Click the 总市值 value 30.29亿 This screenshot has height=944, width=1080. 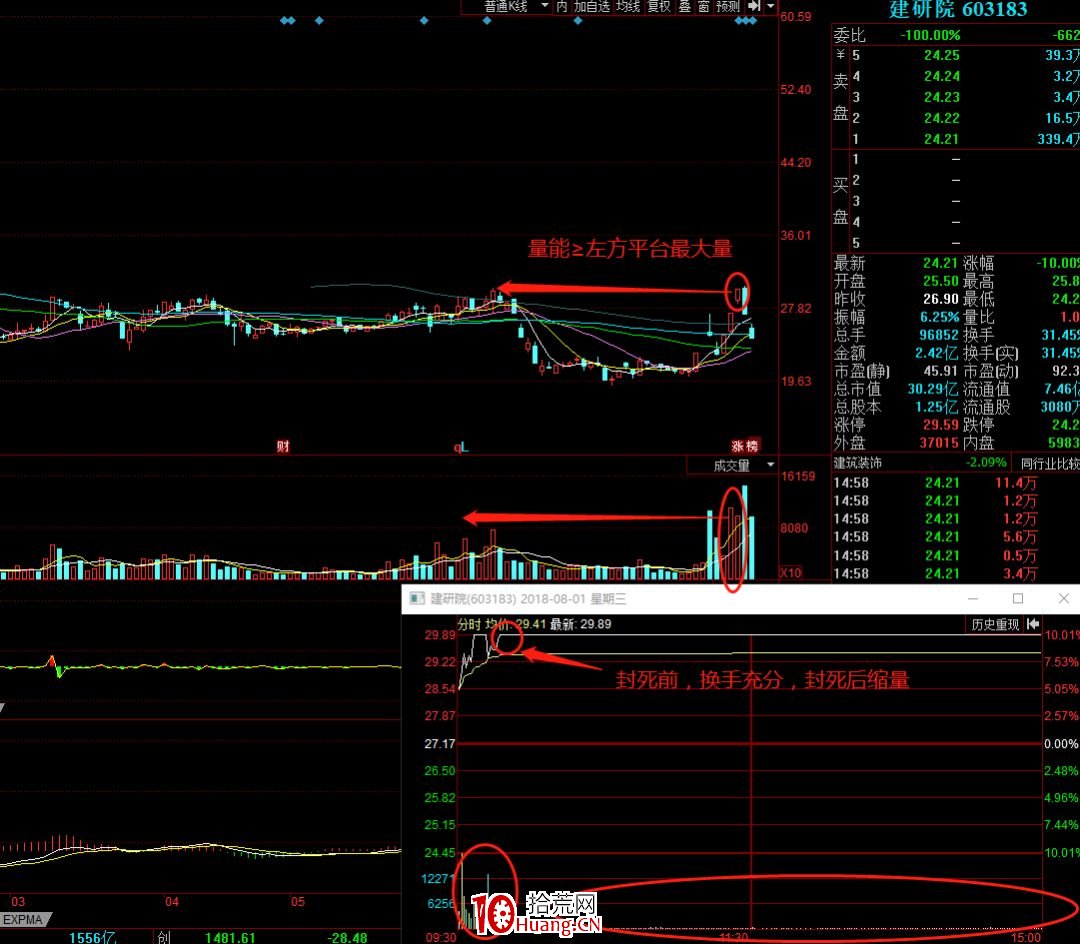click(x=933, y=388)
